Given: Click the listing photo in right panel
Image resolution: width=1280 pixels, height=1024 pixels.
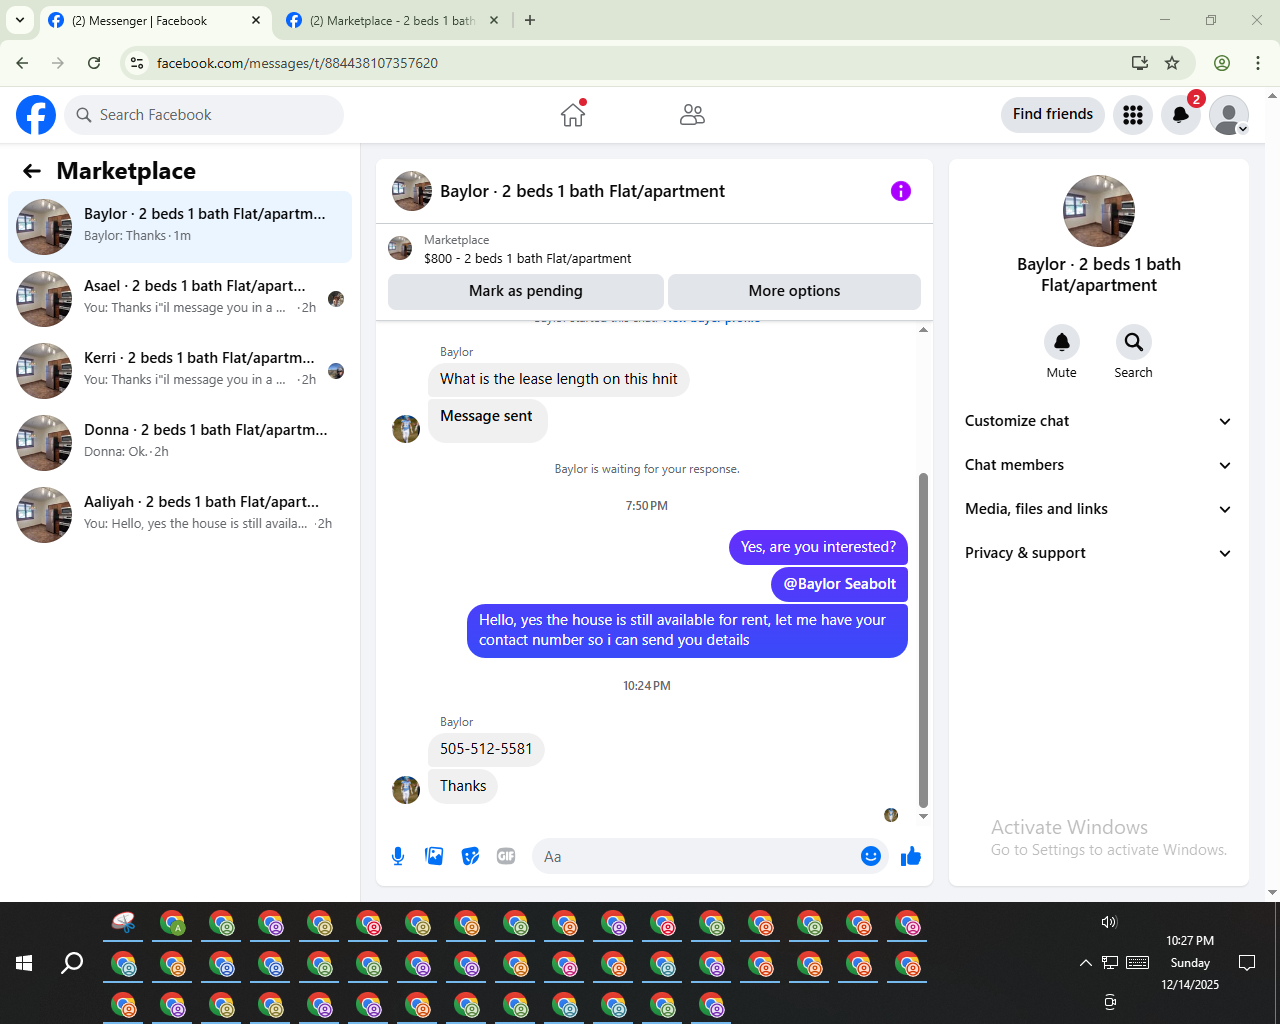Looking at the screenshot, I should [1099, 211].
